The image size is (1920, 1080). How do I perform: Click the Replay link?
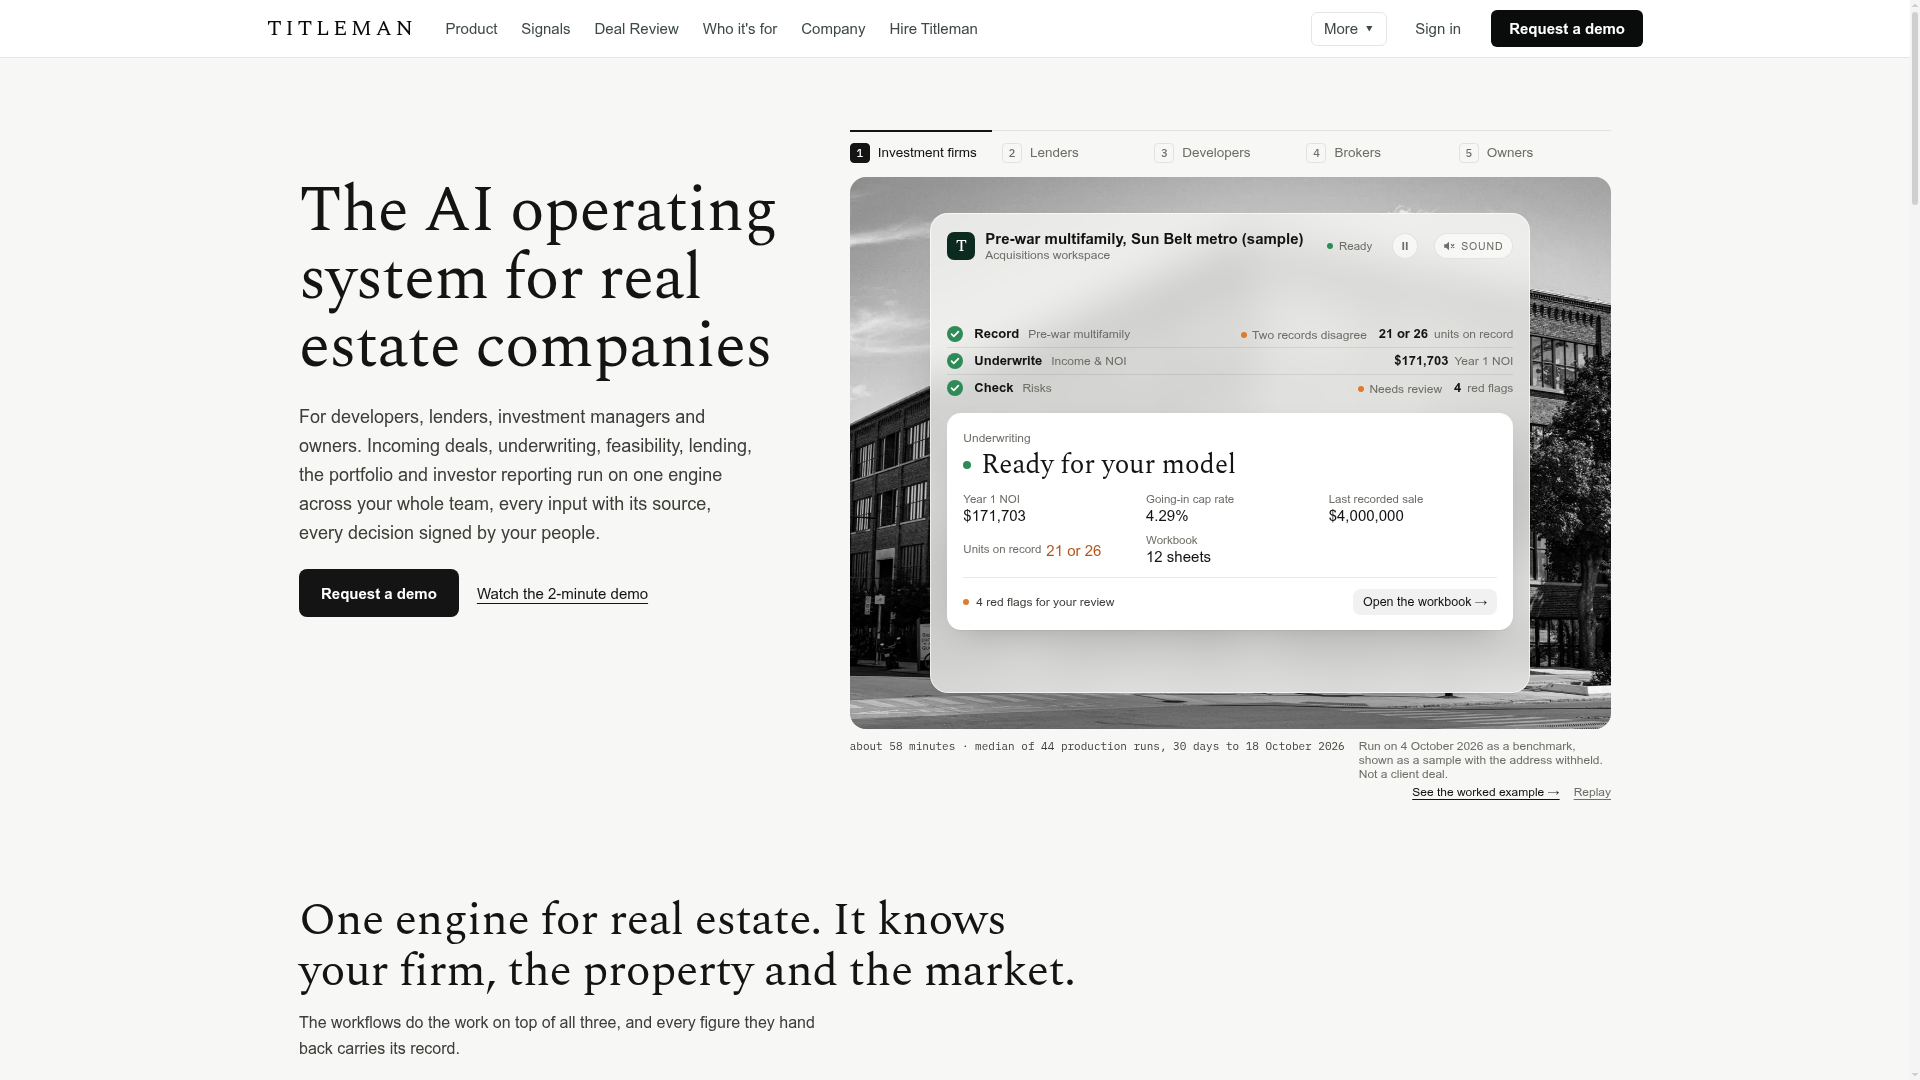coord(1592,792)
